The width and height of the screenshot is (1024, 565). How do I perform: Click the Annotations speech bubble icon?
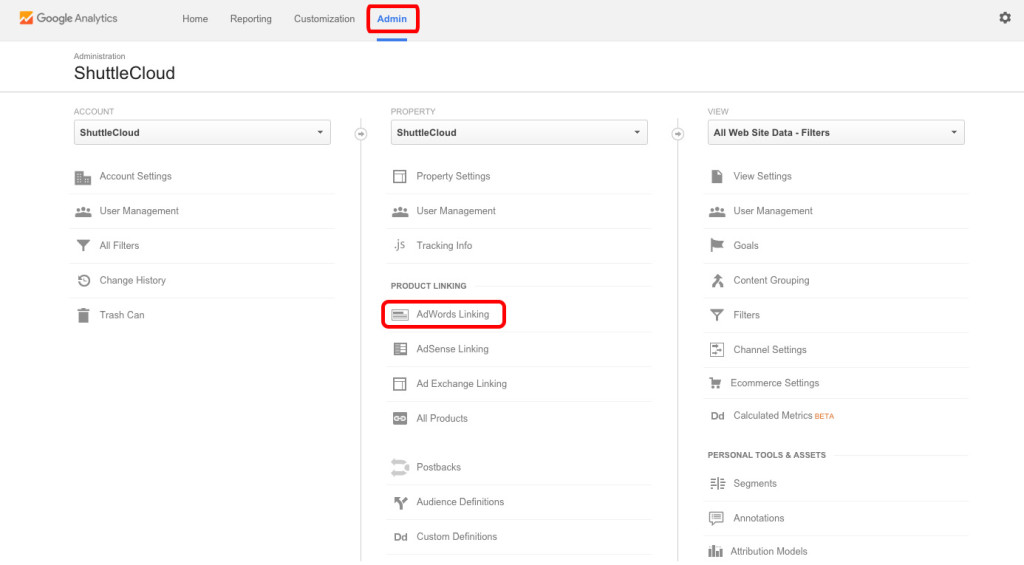[716, 518]
